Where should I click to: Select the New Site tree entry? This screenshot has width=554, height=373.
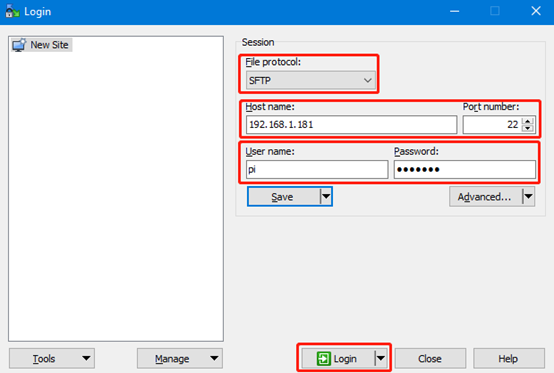point(42,45)
